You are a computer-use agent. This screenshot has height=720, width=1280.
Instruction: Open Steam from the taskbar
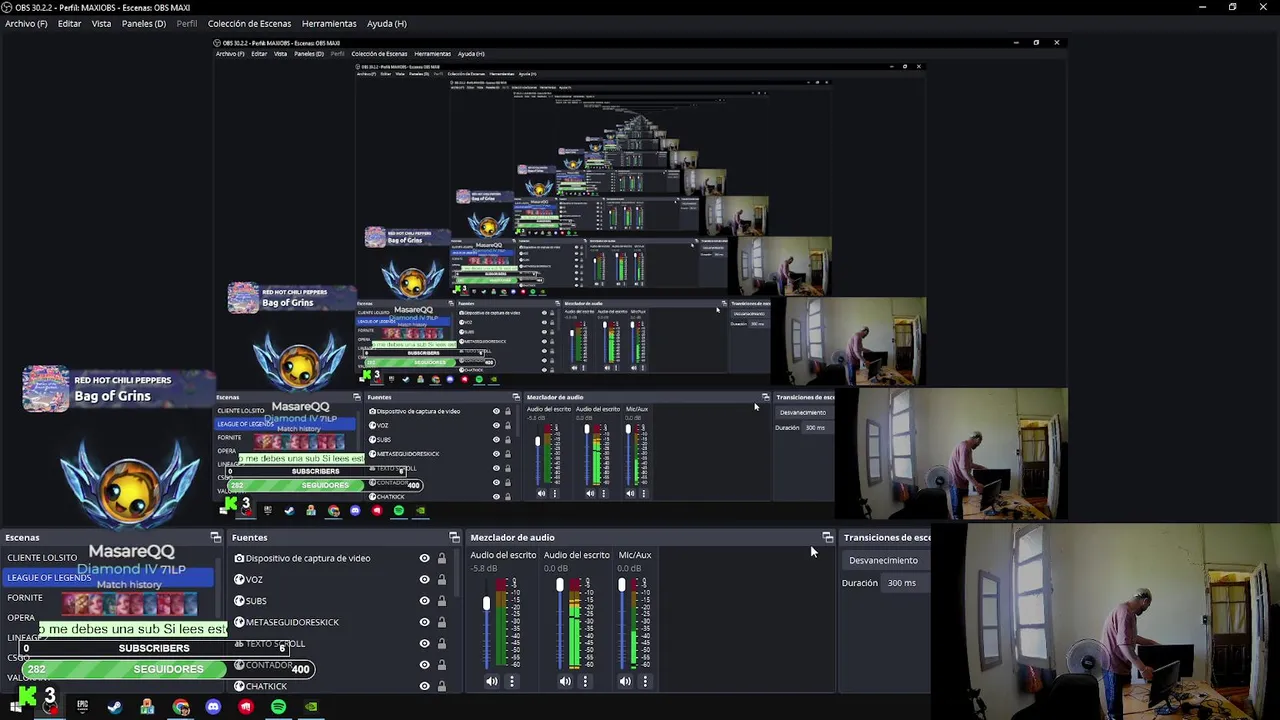click(115, 707)
